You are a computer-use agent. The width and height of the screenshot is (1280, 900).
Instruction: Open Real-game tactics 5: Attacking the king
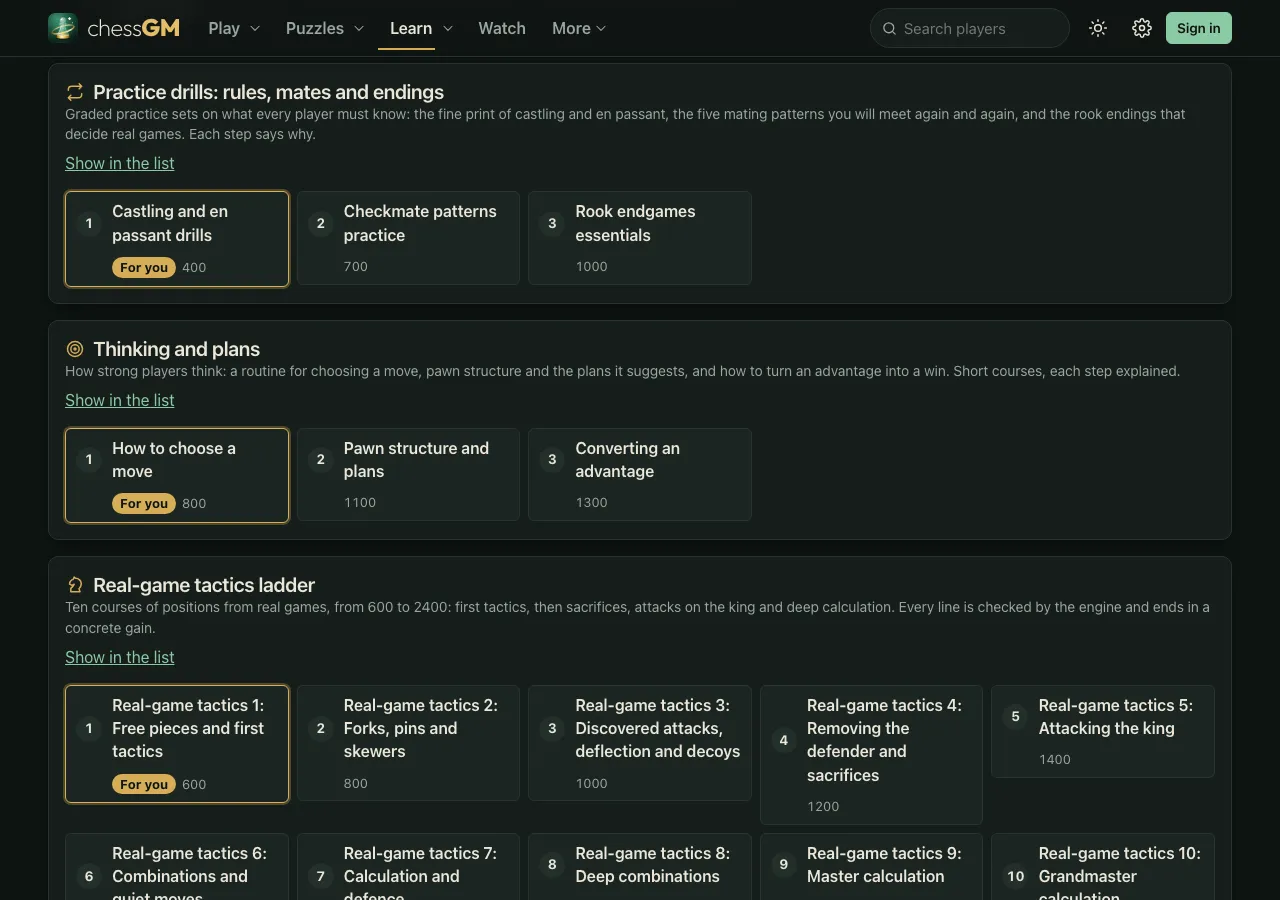1103,731
